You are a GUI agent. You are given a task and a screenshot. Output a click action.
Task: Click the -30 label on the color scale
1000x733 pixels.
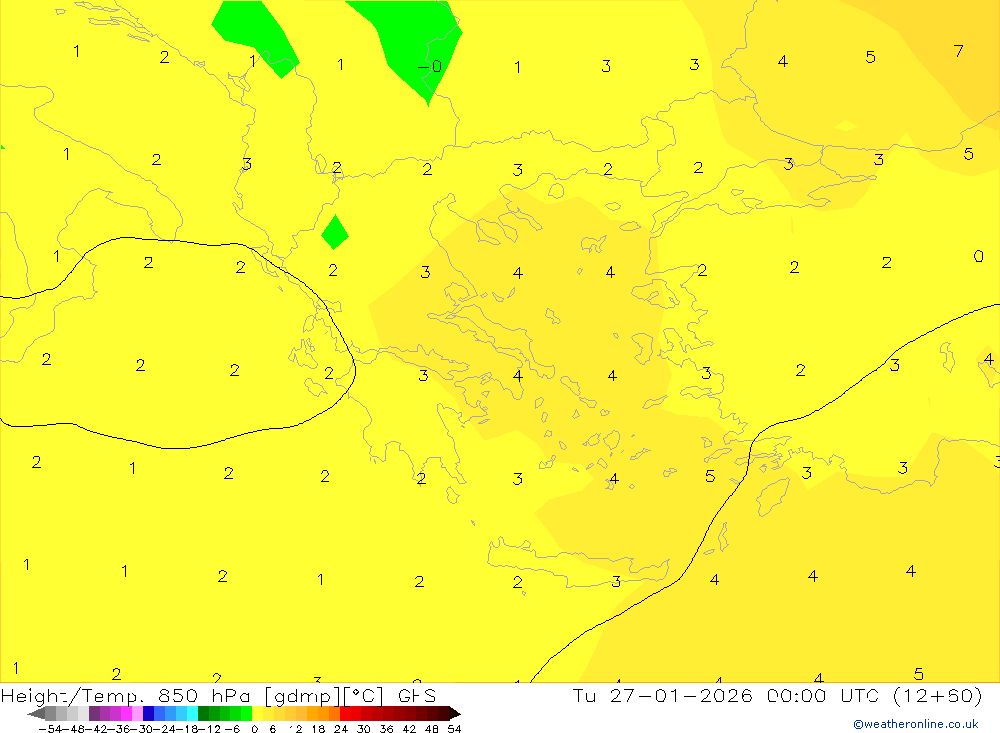[143, 729]
